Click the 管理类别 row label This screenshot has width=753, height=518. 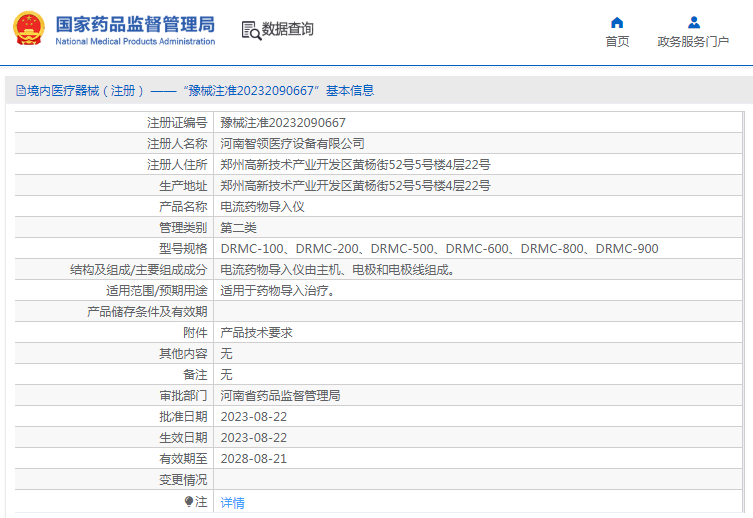pos(183,228)
